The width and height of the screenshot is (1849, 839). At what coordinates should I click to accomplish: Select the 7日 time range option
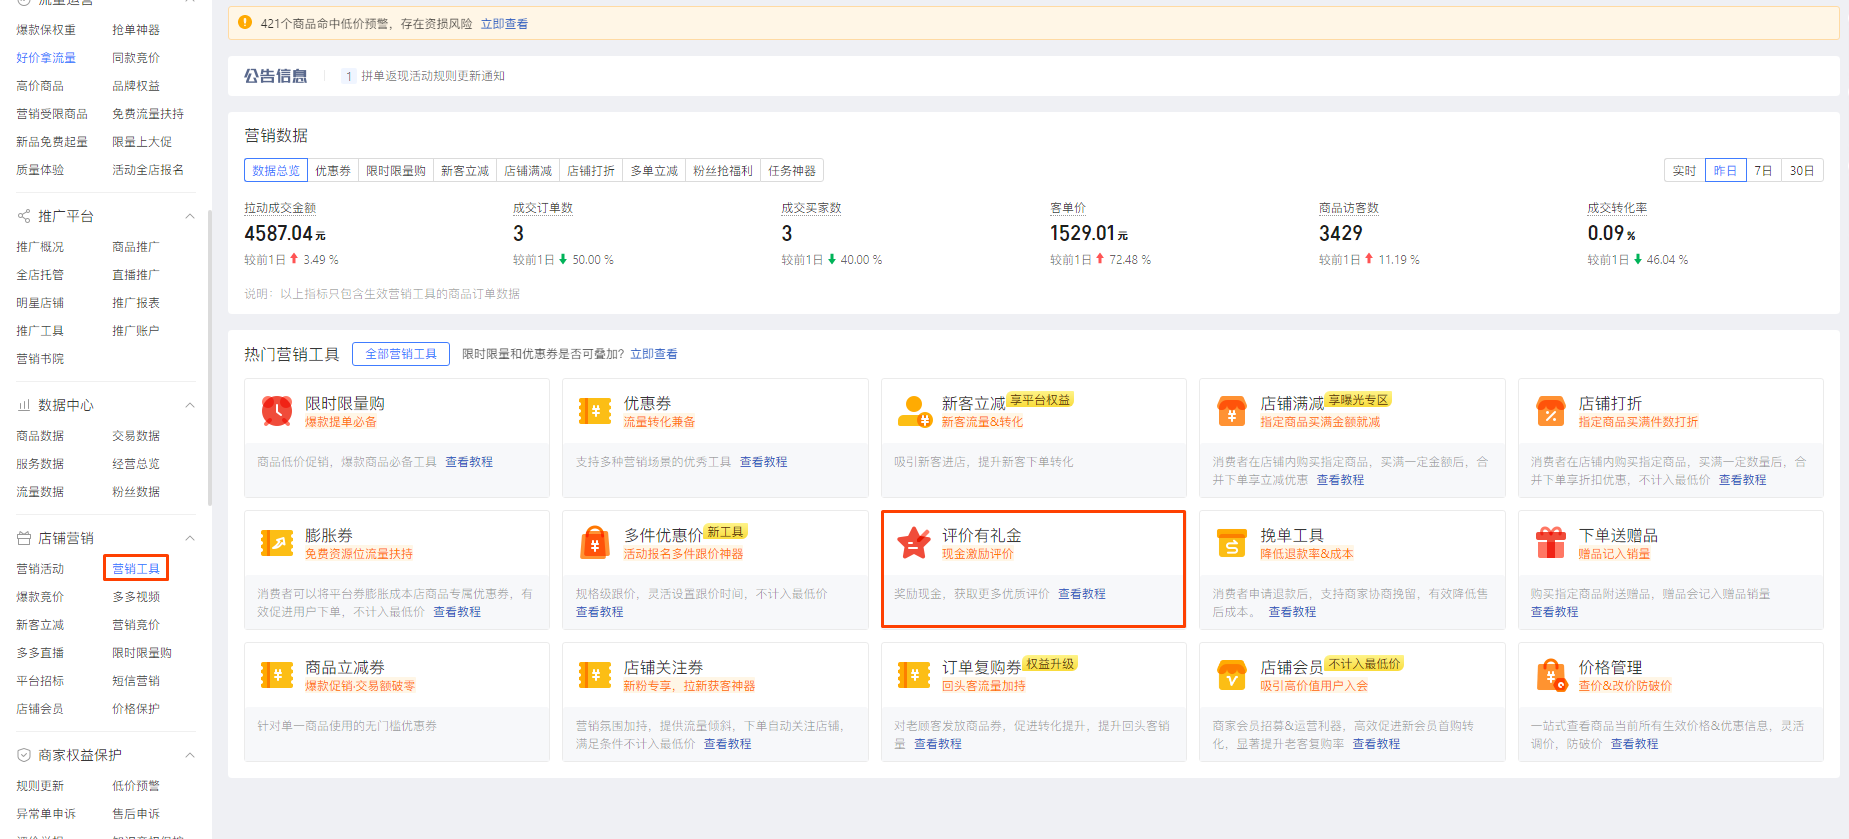click(x=1763, y=171)
